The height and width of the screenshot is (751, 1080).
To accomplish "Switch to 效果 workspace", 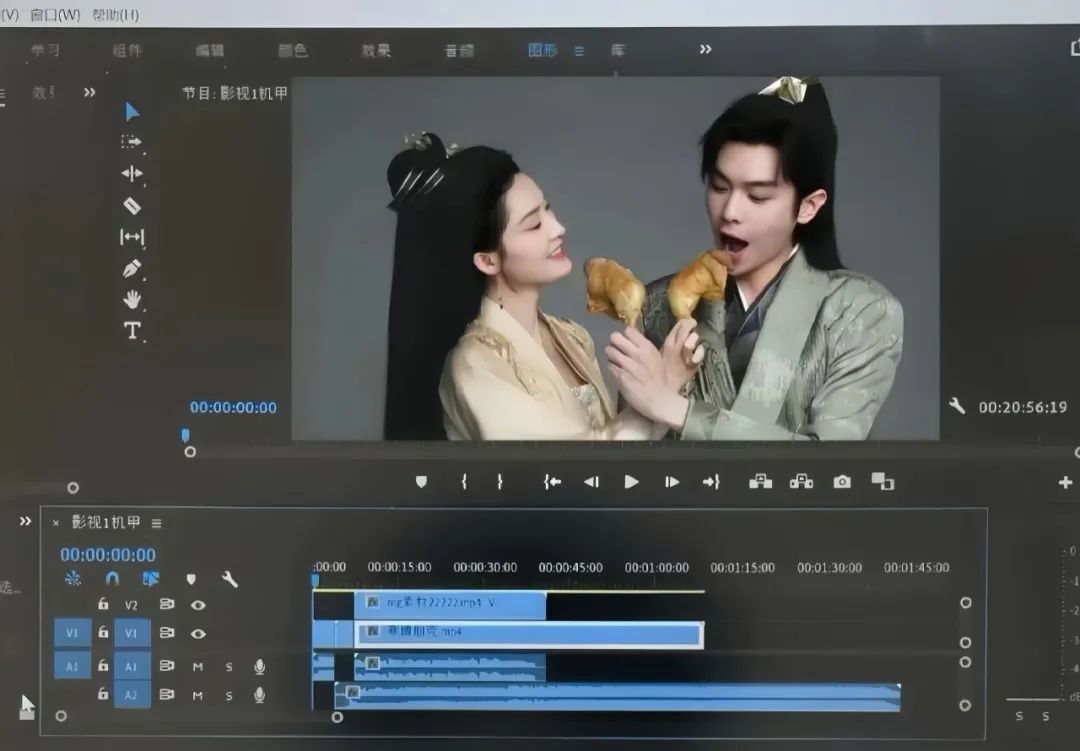I will pyautogui.click(x=376, y=50).
